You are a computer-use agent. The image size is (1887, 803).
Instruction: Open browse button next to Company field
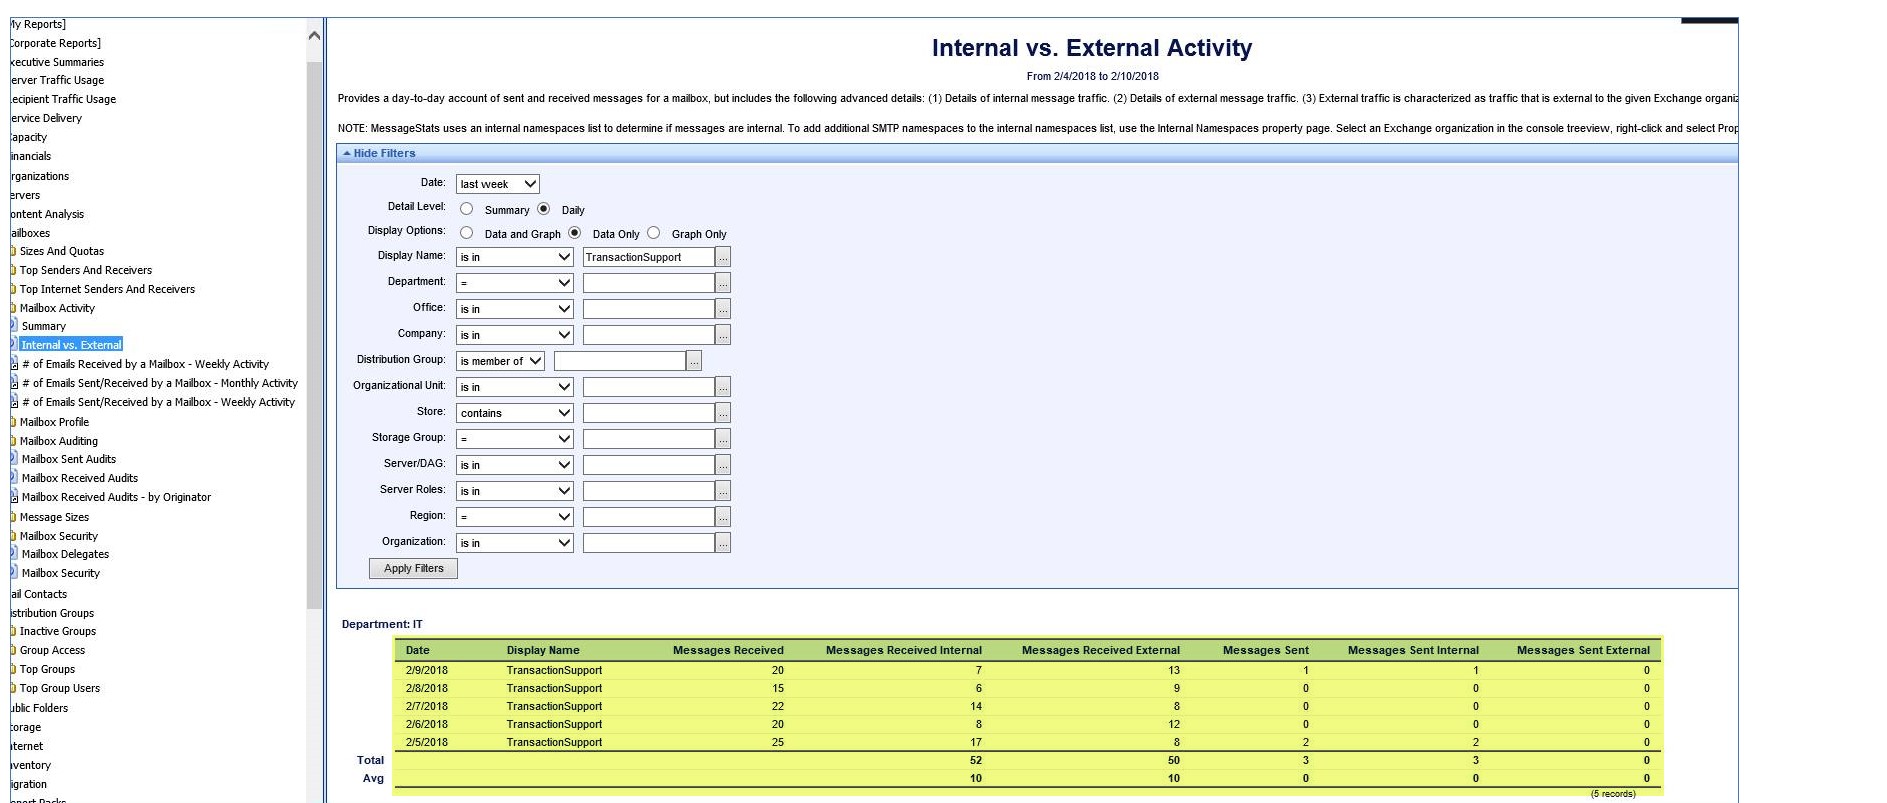723,335
